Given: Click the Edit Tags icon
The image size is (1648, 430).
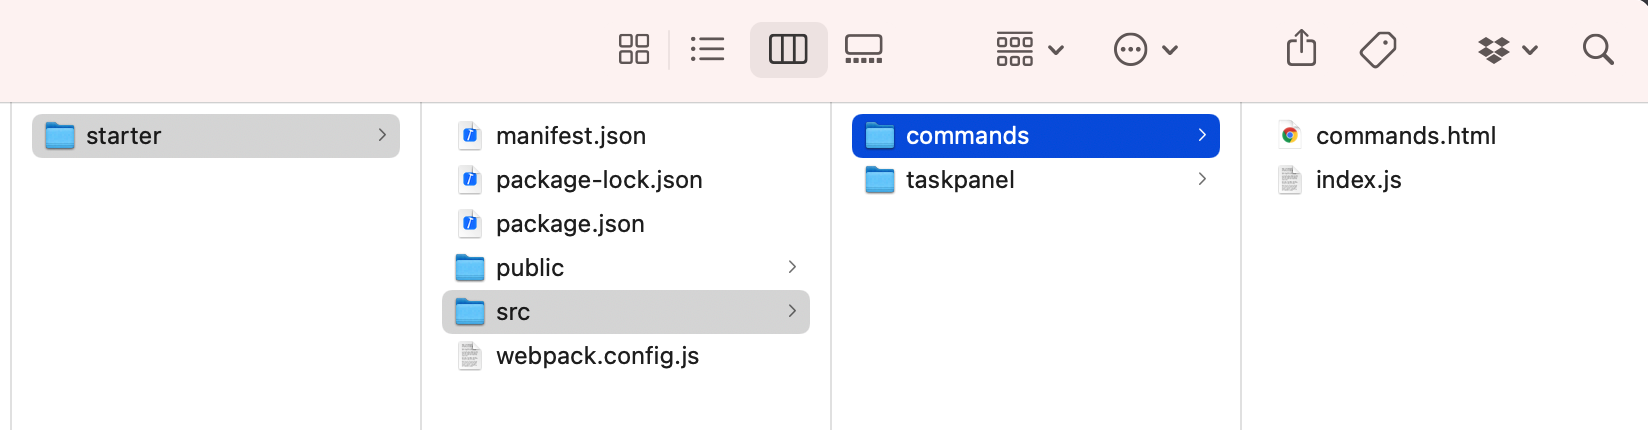Looking at the screenshot, I should 1377,49.
